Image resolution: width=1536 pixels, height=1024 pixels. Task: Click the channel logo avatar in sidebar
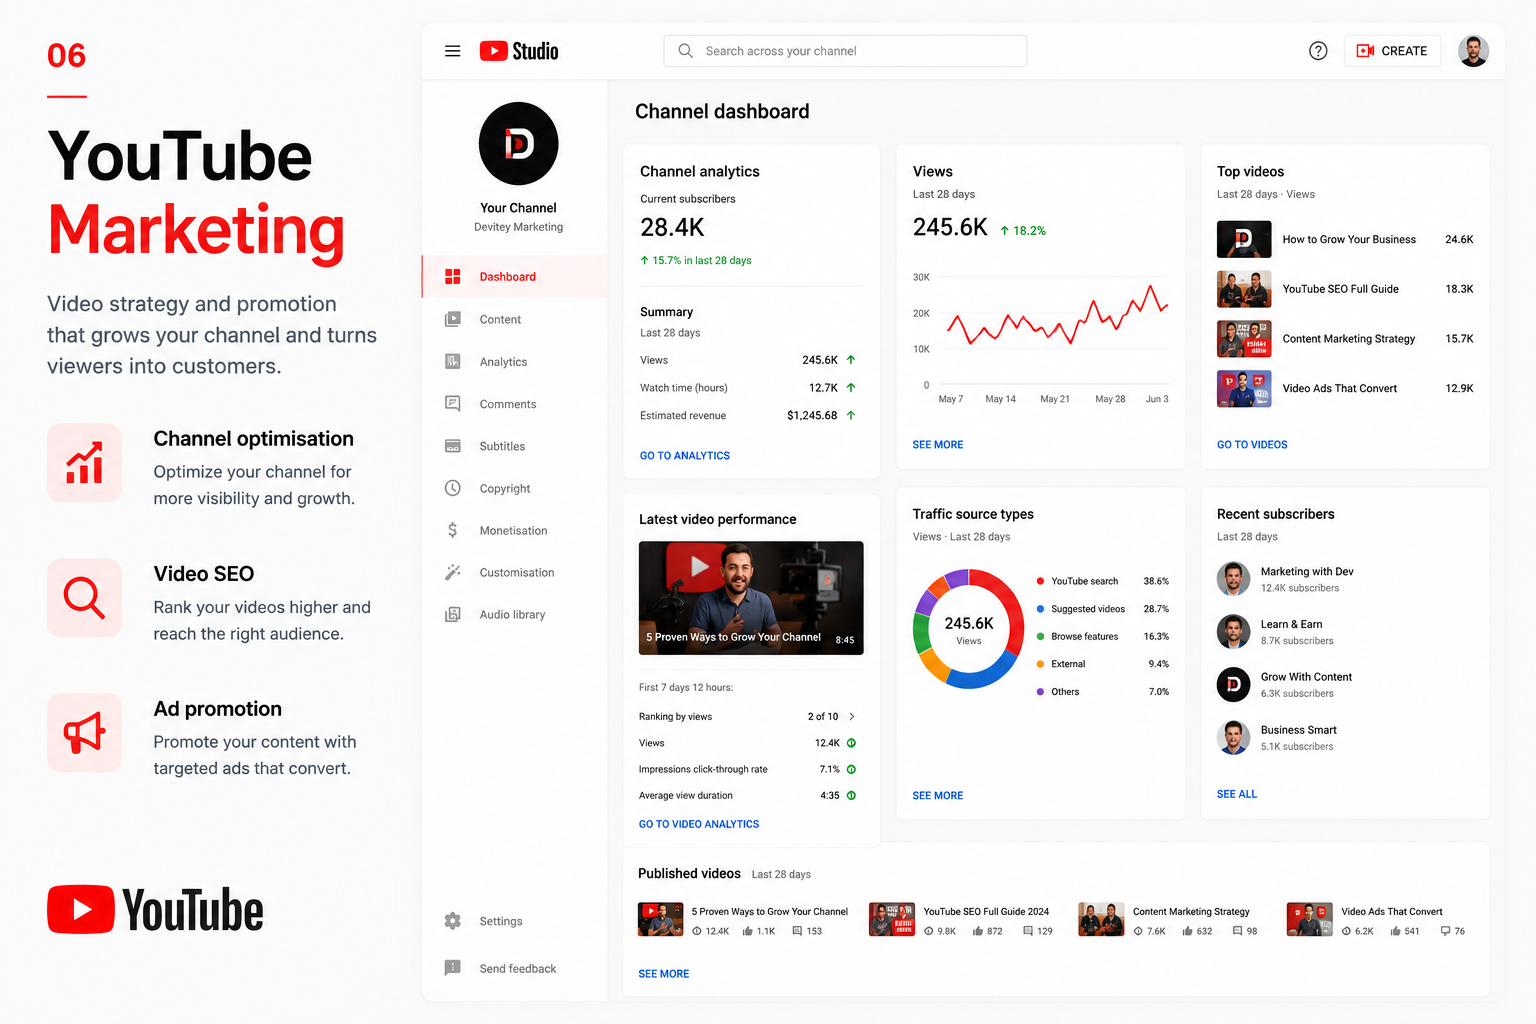pos(518,144)
